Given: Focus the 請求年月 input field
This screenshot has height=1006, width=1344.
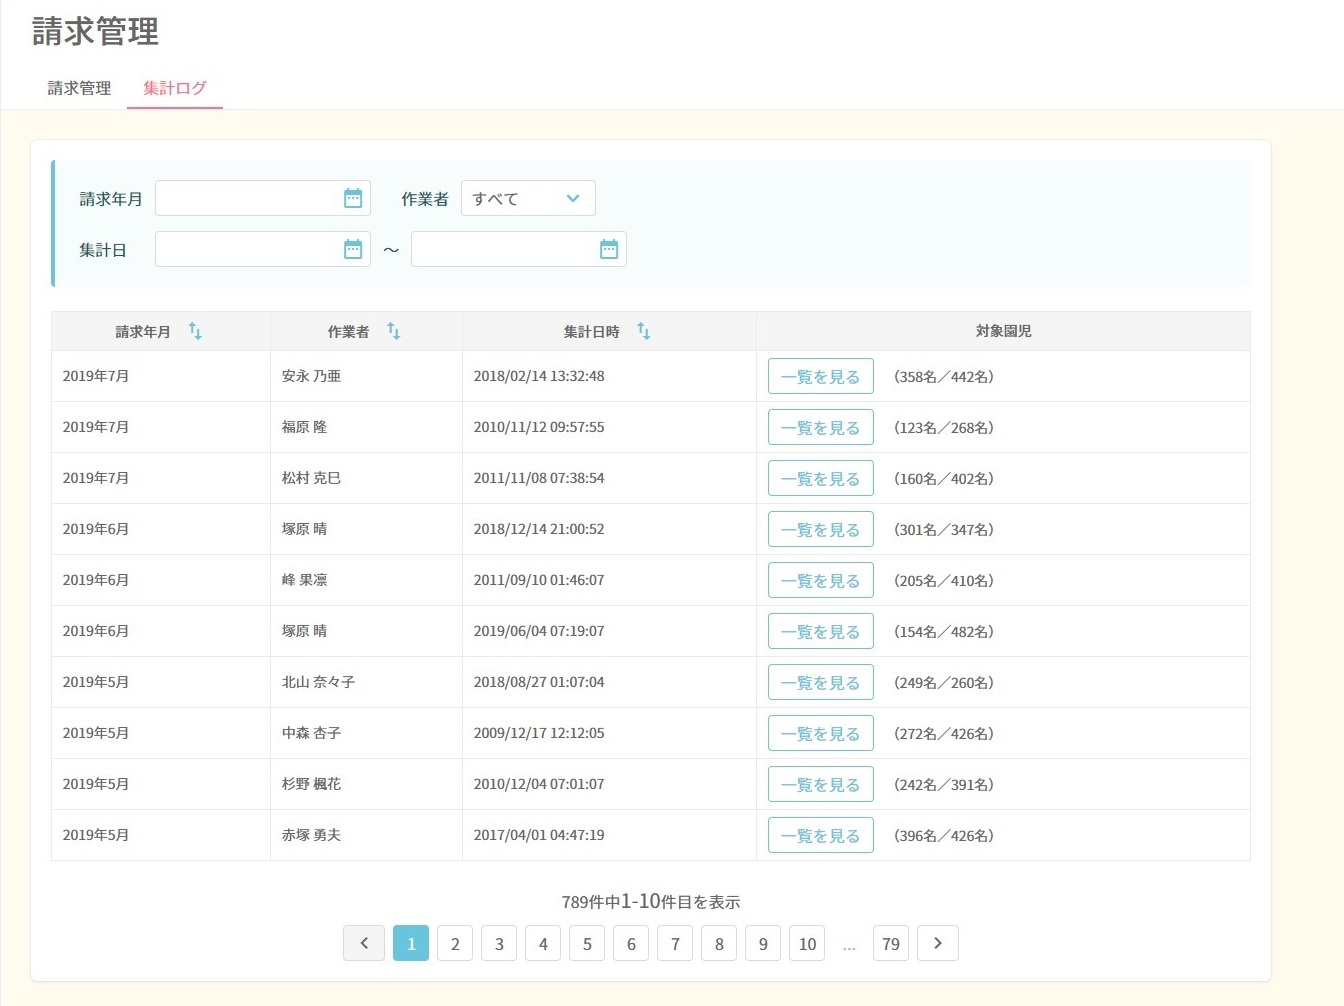Looking at the screenshot, I should coord(263,198).
